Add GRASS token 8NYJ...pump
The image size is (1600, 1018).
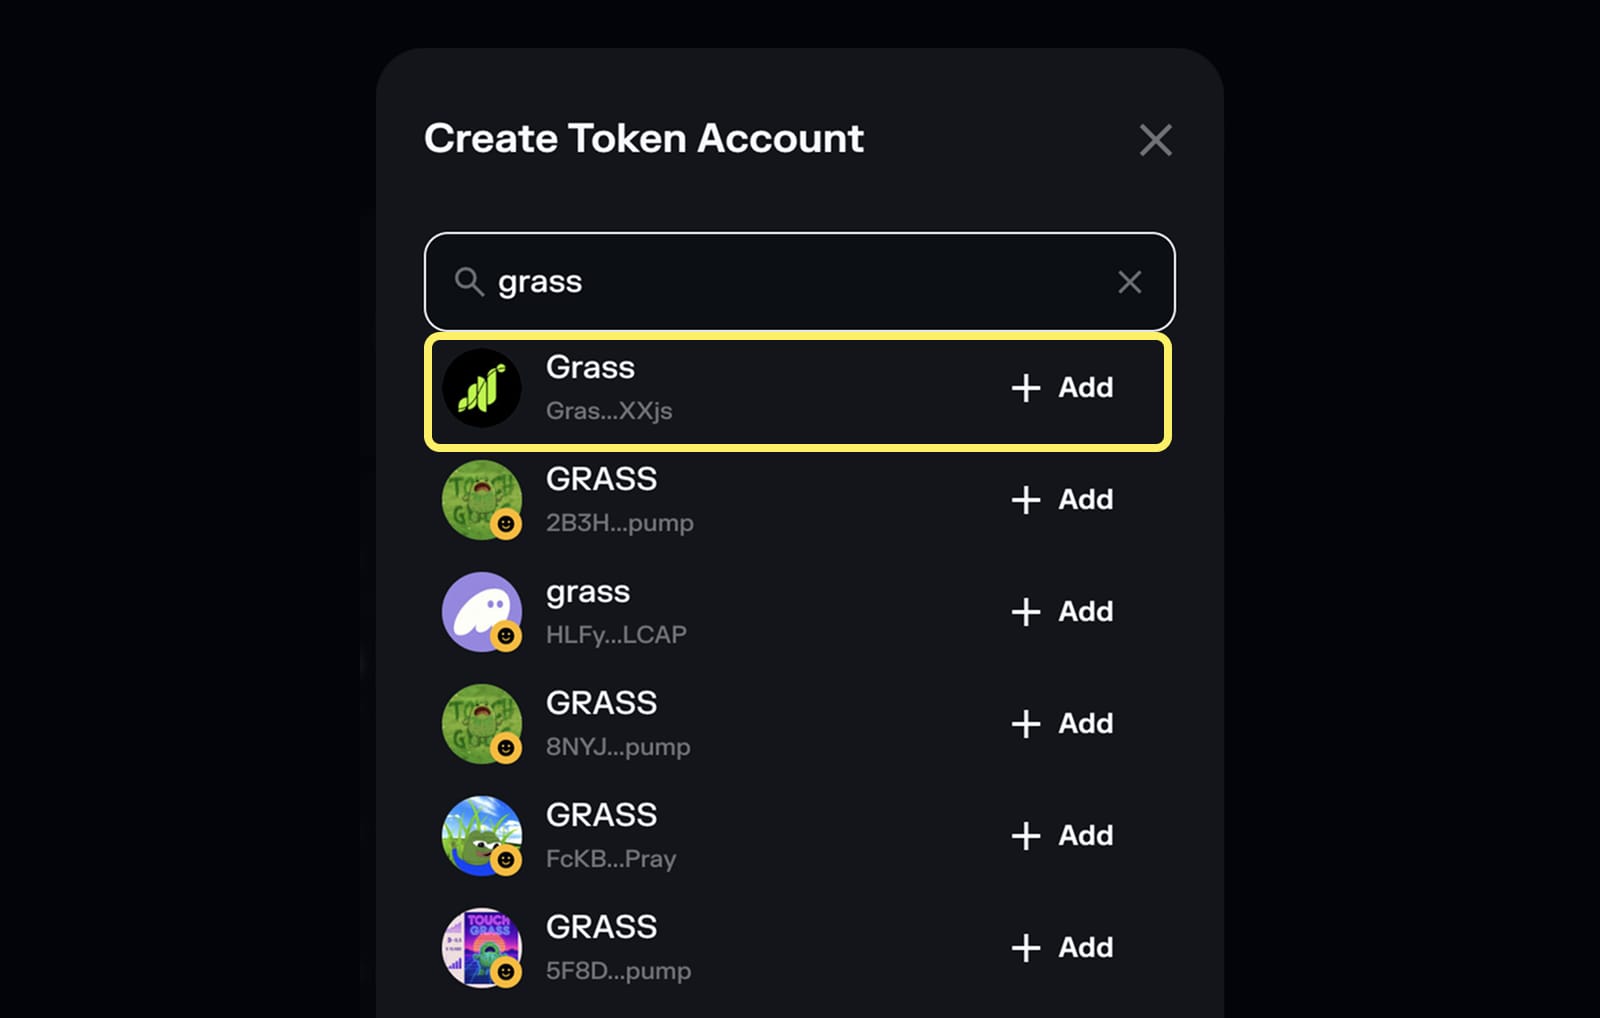[1063, 724]
